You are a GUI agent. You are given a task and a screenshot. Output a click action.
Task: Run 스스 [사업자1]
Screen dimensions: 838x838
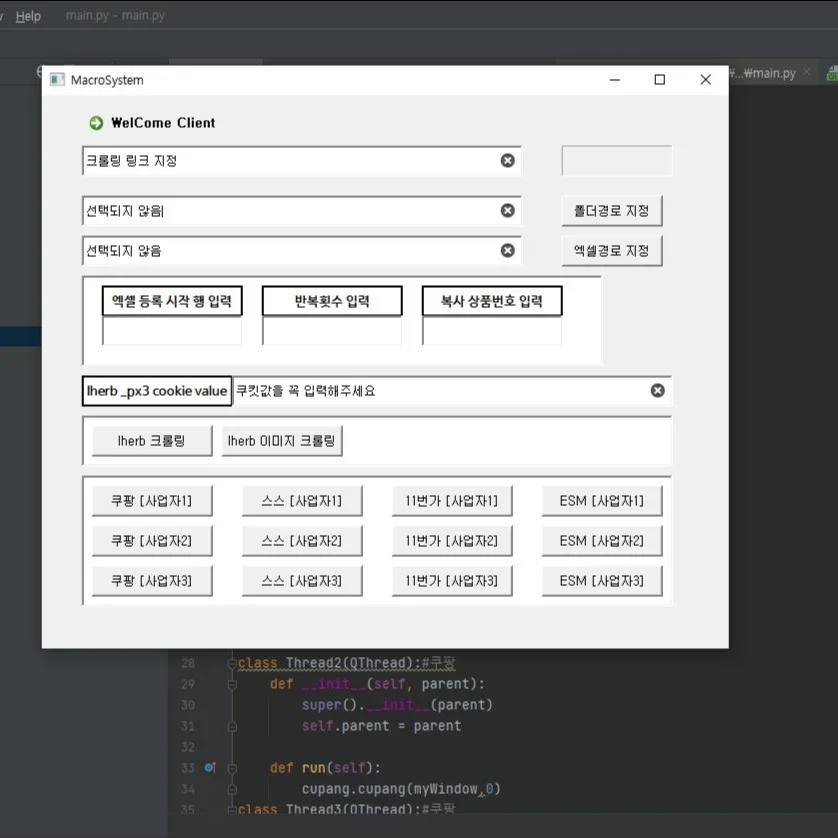302,501
